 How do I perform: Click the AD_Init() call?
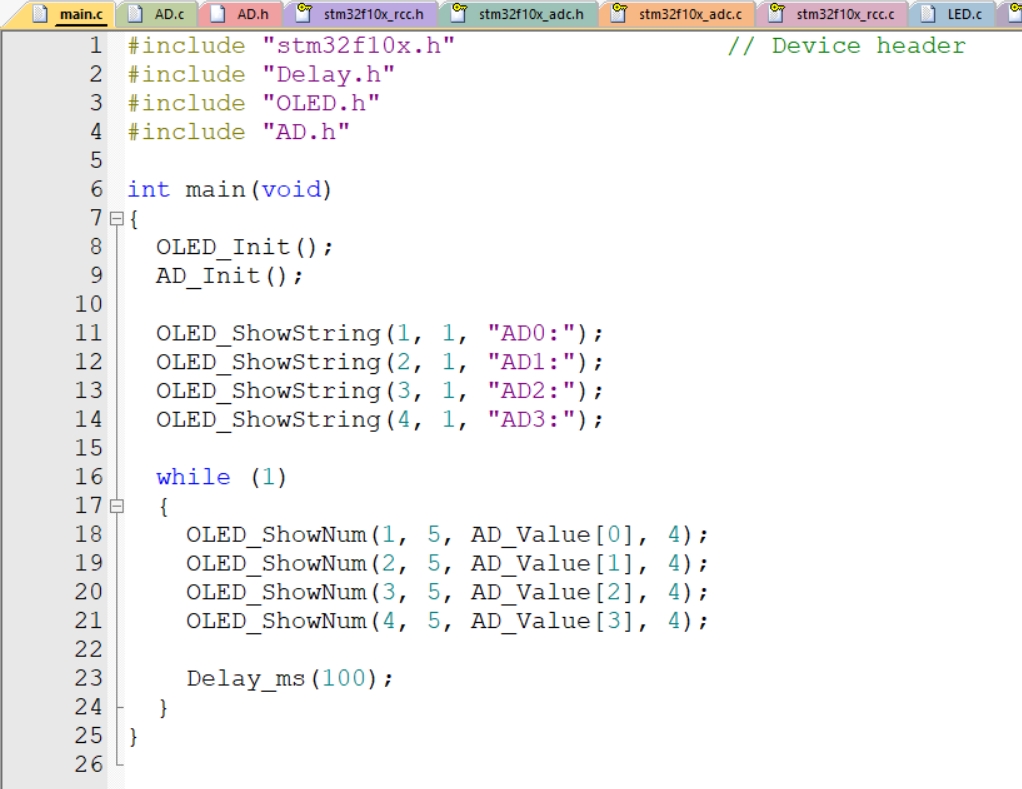coord(229,276)
